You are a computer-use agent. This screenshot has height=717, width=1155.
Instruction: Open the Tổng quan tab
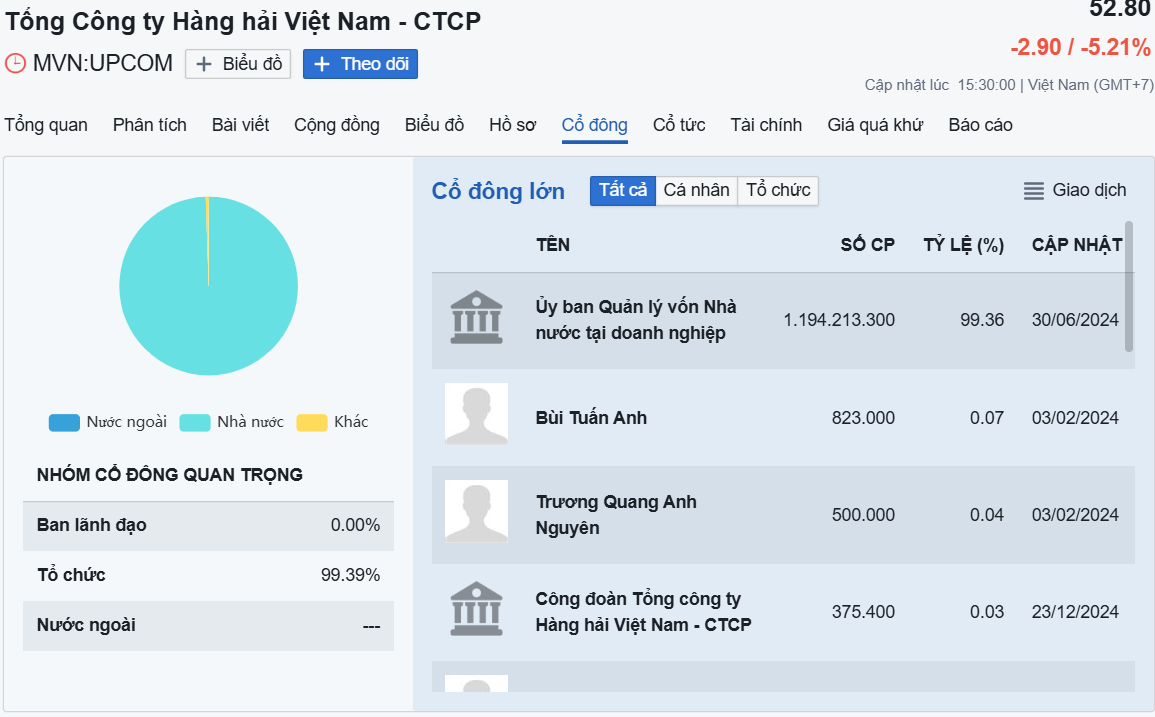click(x=46, y=125)
